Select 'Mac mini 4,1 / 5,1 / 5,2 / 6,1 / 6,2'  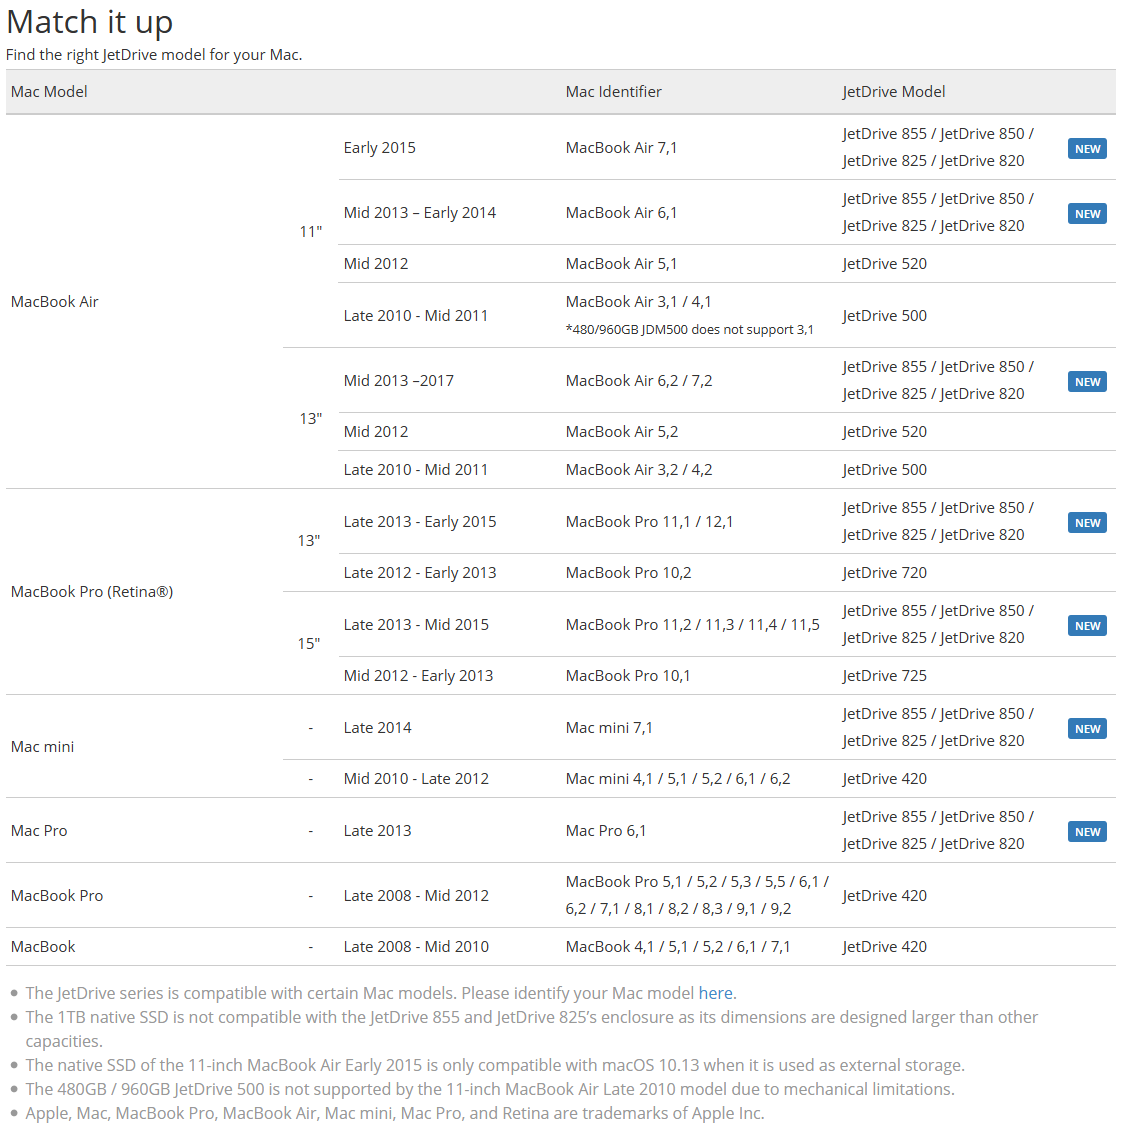pos(678,779)
